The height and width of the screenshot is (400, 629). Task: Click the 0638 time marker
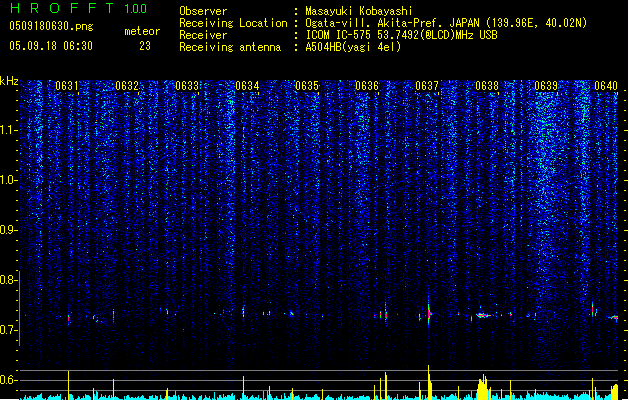(x=487, y=86)
